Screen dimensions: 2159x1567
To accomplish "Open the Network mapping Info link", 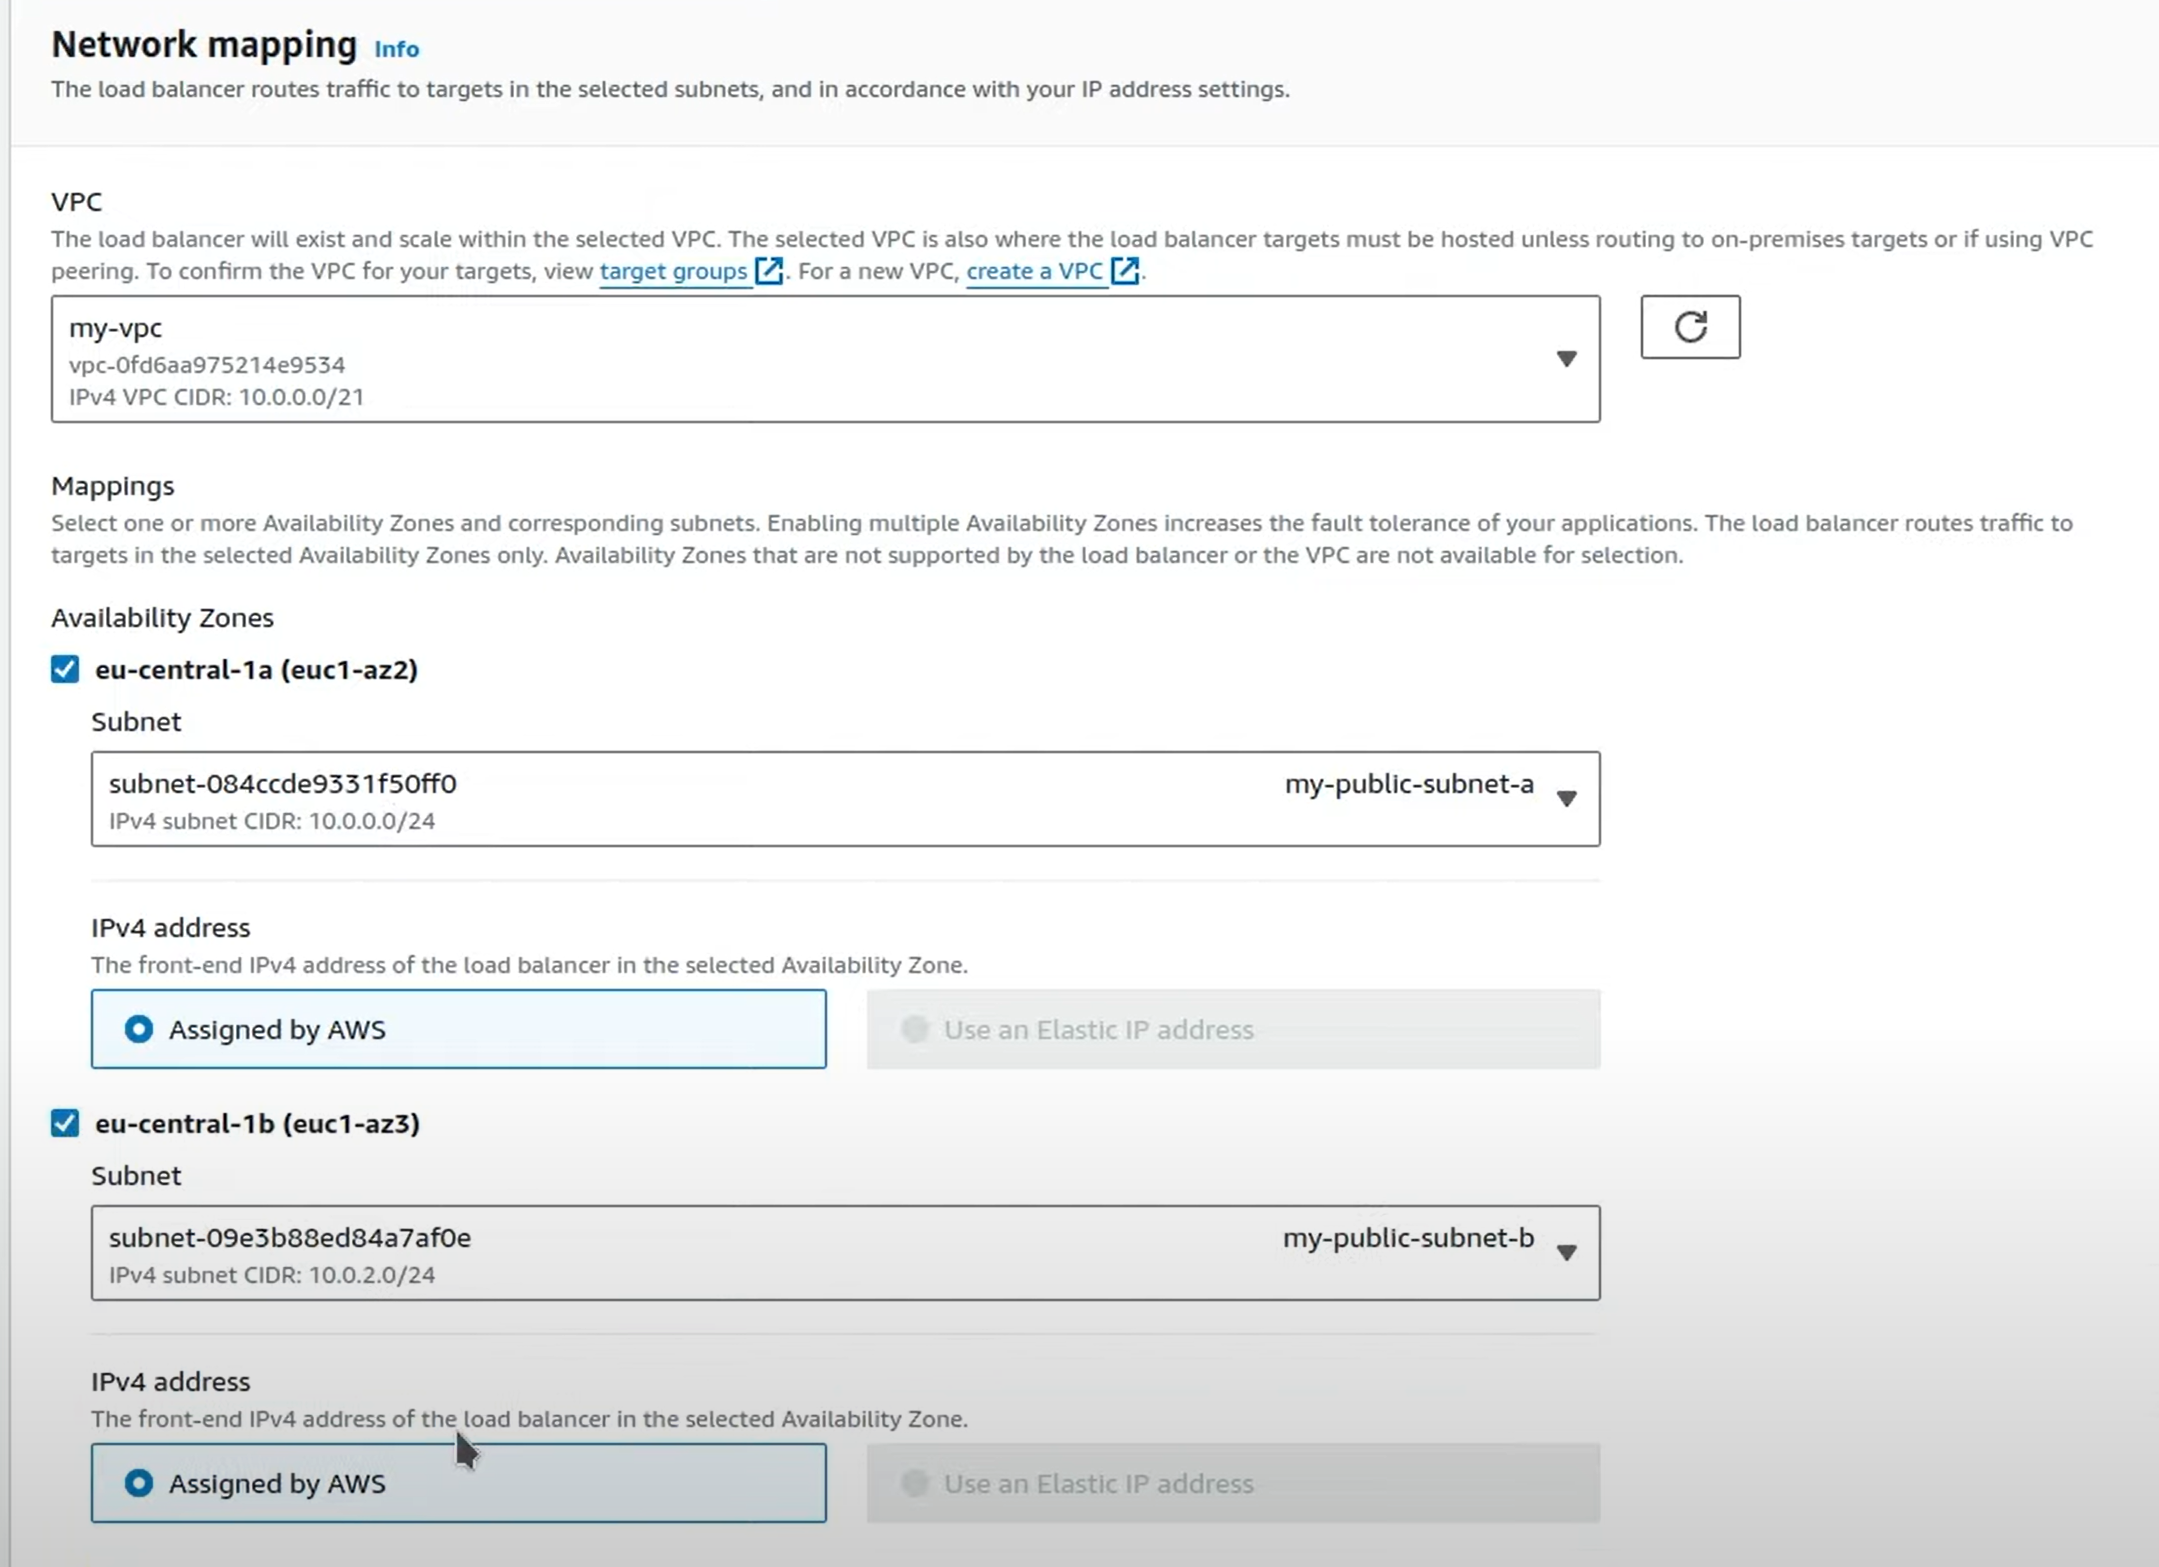I will pyautogui.click(x=396, y=49).
